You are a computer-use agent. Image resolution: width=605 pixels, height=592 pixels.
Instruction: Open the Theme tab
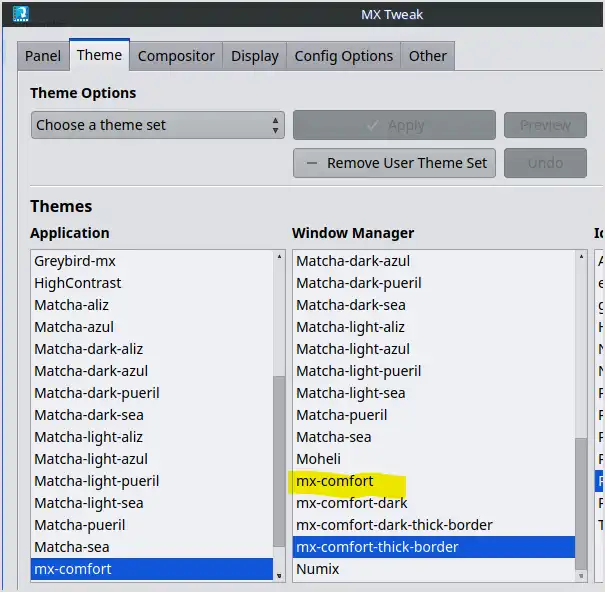(99, 55)
